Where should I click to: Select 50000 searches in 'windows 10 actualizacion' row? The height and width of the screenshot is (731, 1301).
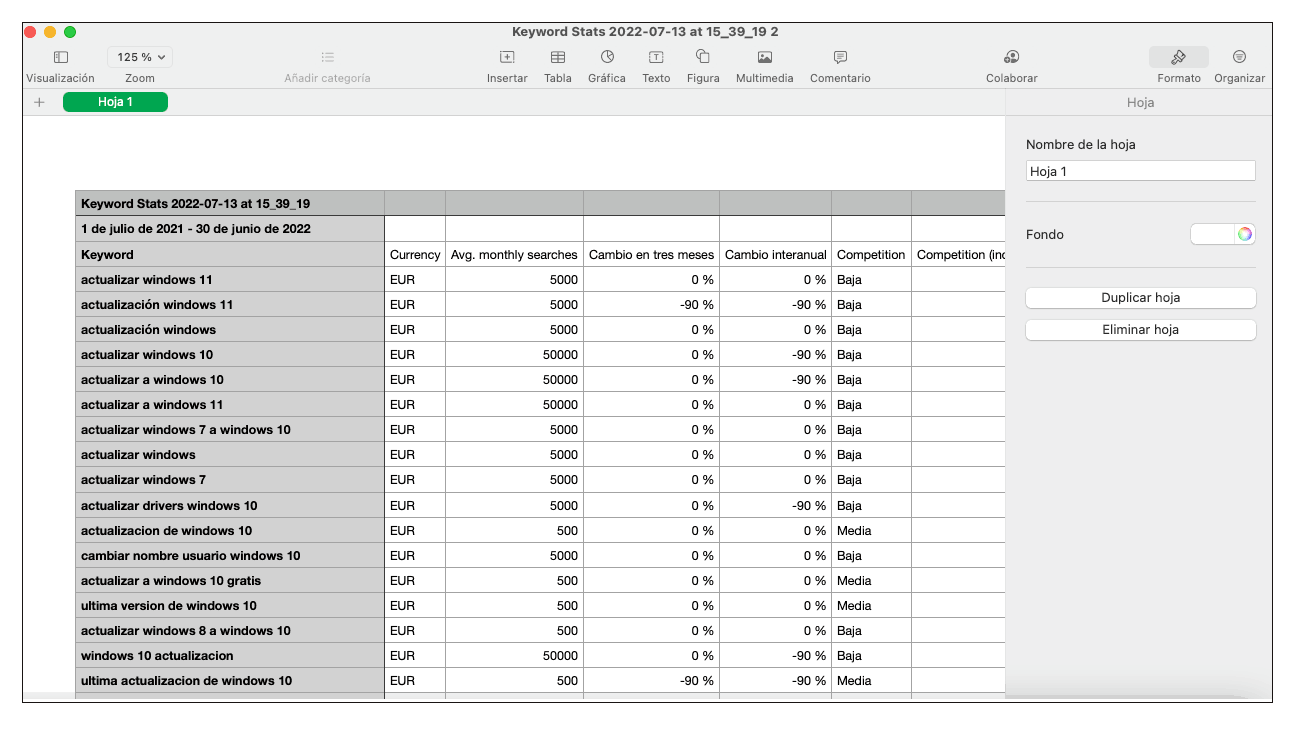coord(514,656)
